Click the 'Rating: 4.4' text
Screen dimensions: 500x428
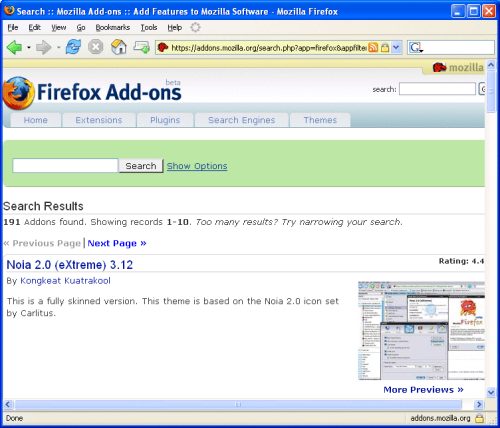pos(461,261)
